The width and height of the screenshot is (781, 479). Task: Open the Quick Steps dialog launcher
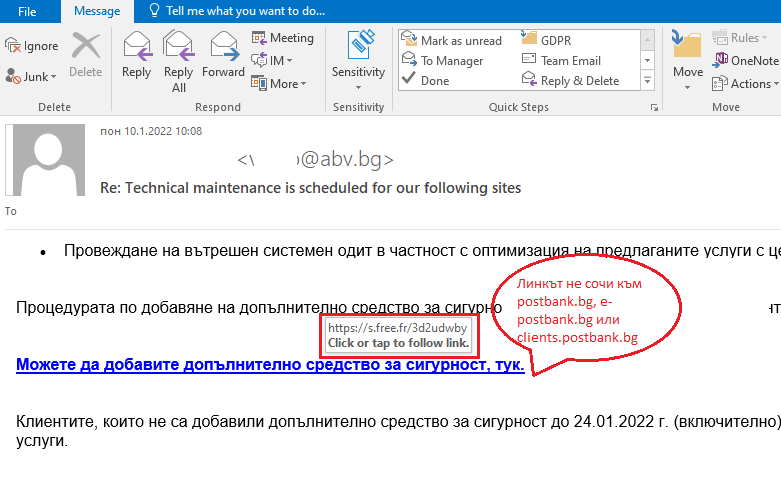point(654,107)
